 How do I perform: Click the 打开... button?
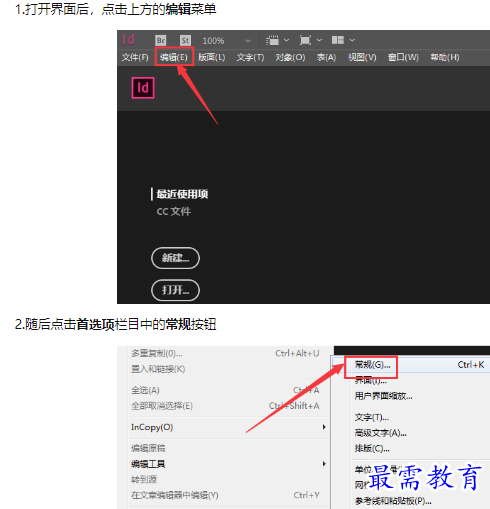[x=175, y=290]
